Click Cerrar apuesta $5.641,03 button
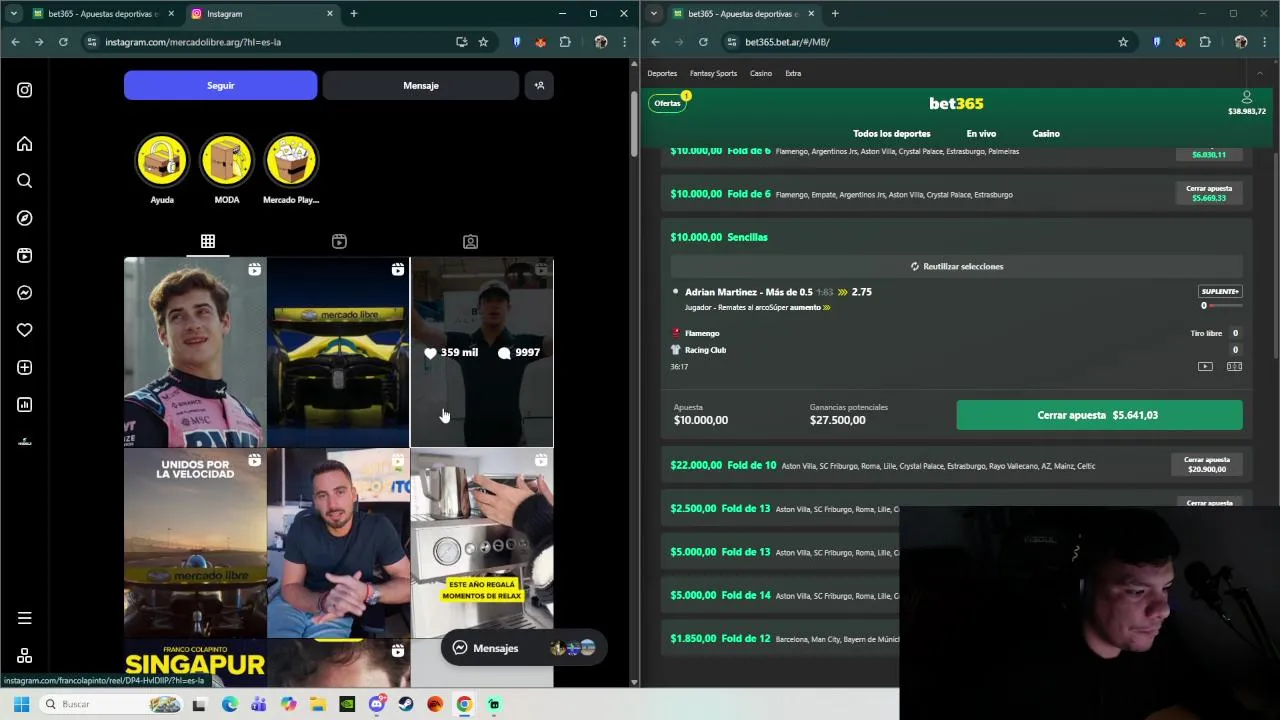This screenshot has height=720, width=1280. pyautogui.click(x=1099, y=415)
